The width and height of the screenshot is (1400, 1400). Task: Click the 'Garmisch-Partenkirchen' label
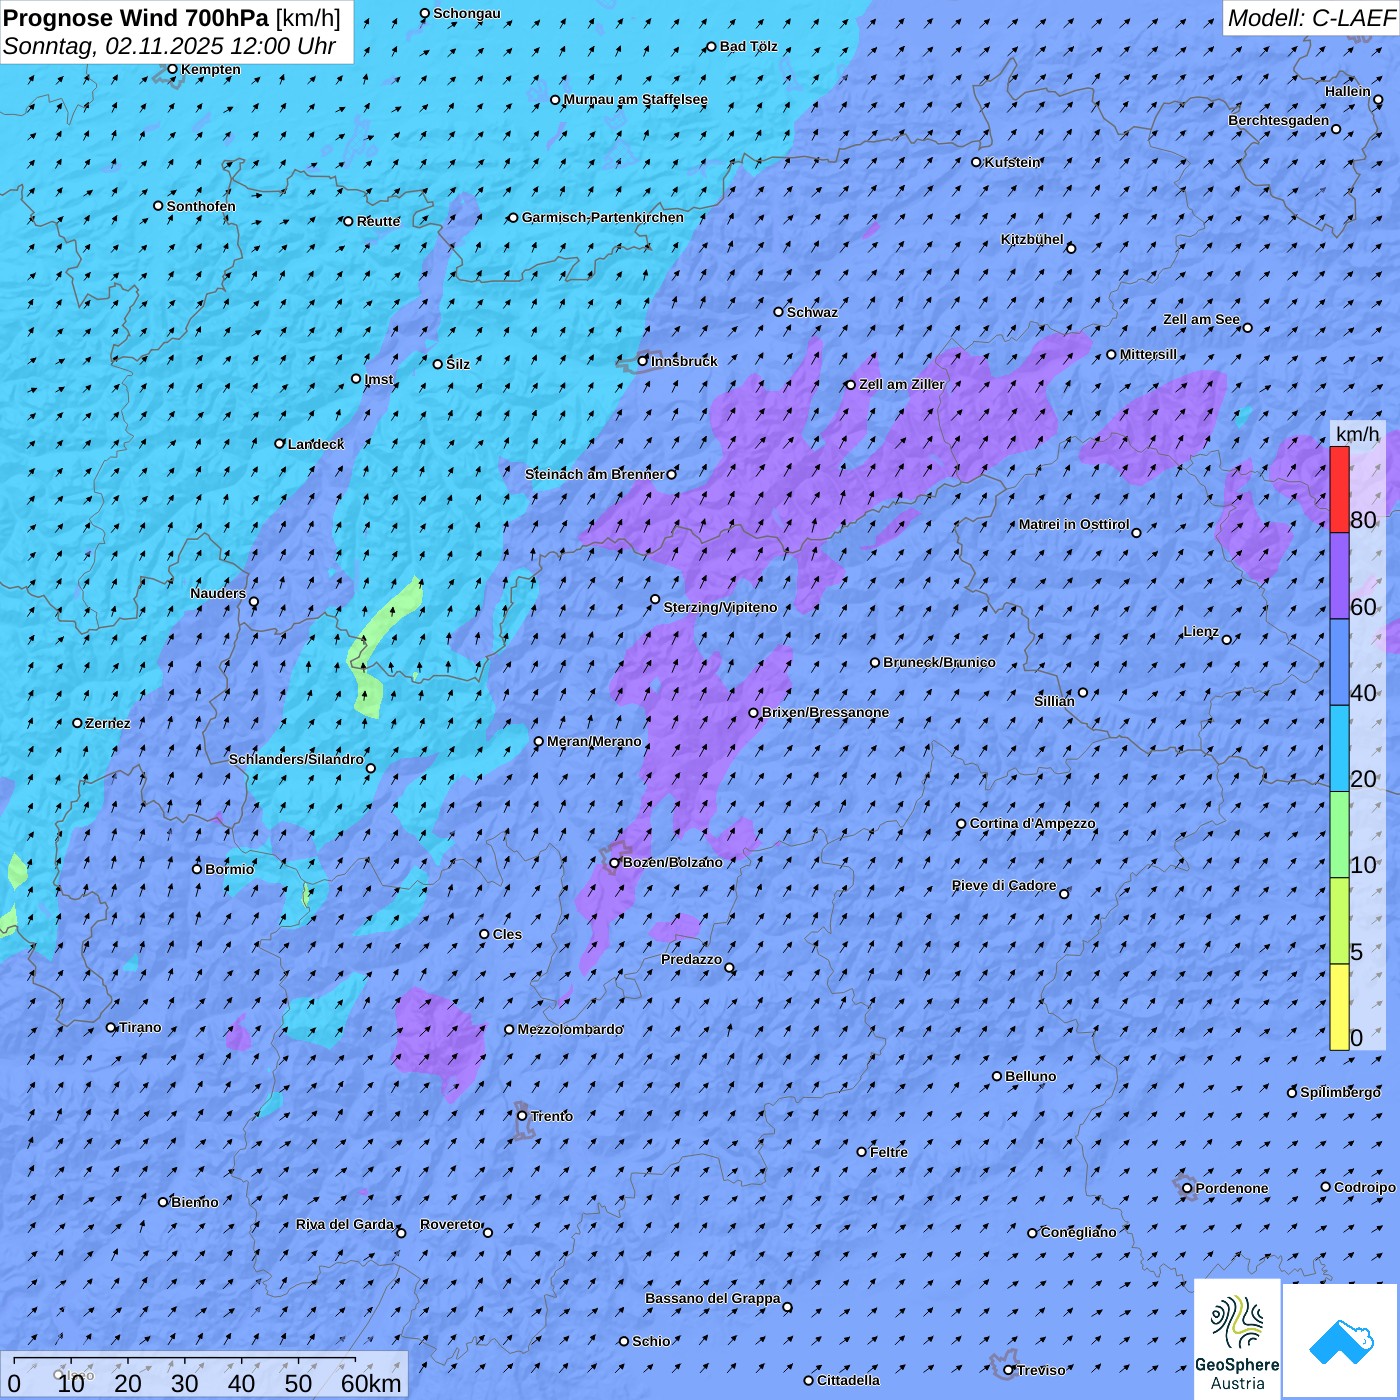[x=603, y=217]
